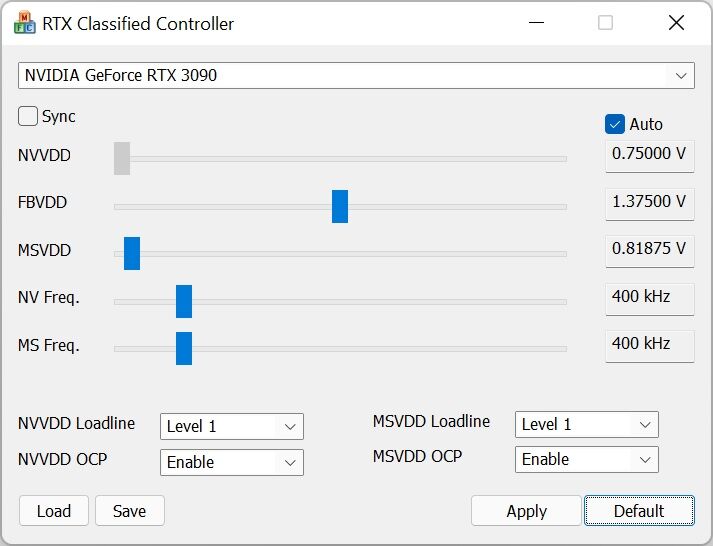Click the MS Freq. slider handle
The width and height of the screenshot is (713, 546).
(184, 348)
